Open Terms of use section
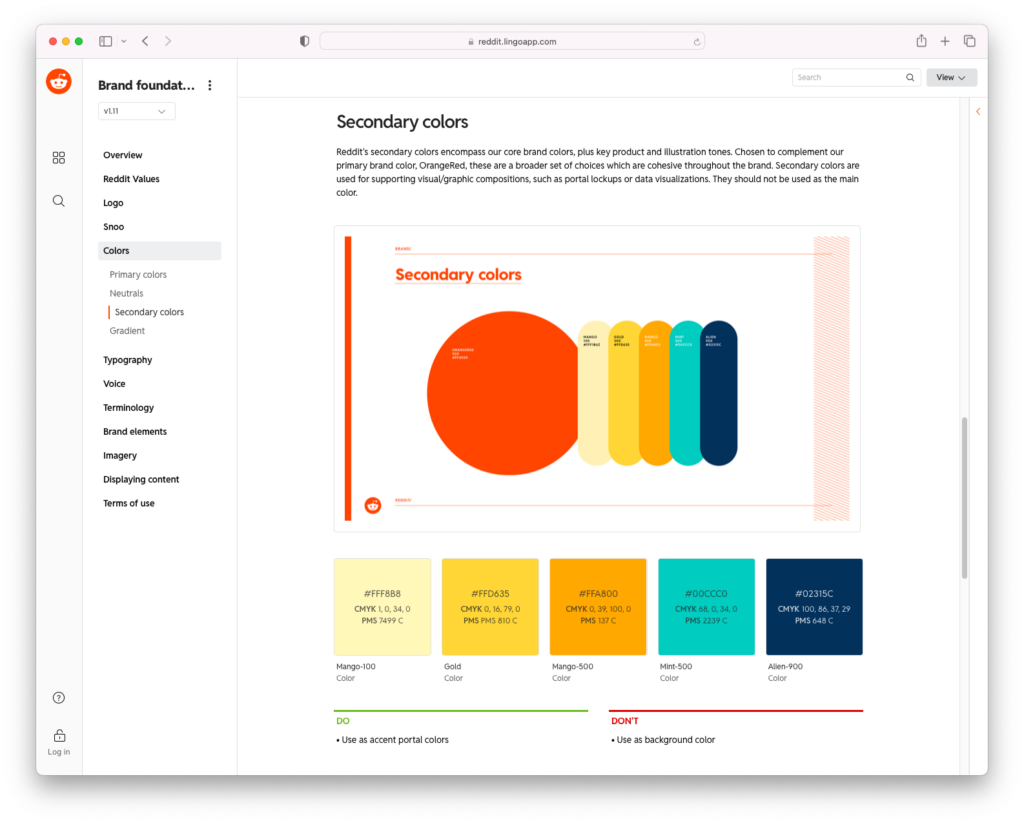1024x823 pixels. [129, 503]
